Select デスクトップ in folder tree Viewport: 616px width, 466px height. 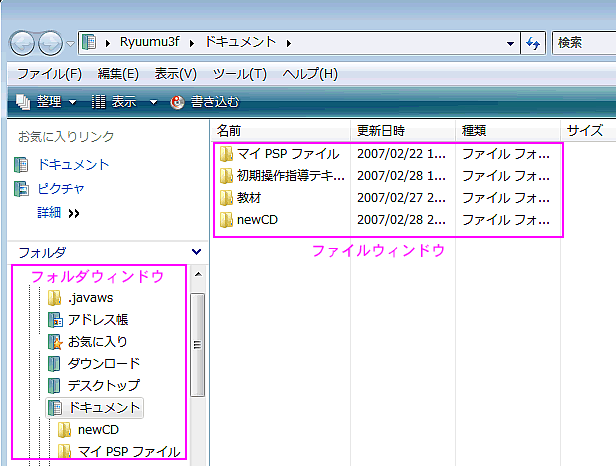[104, 386]
